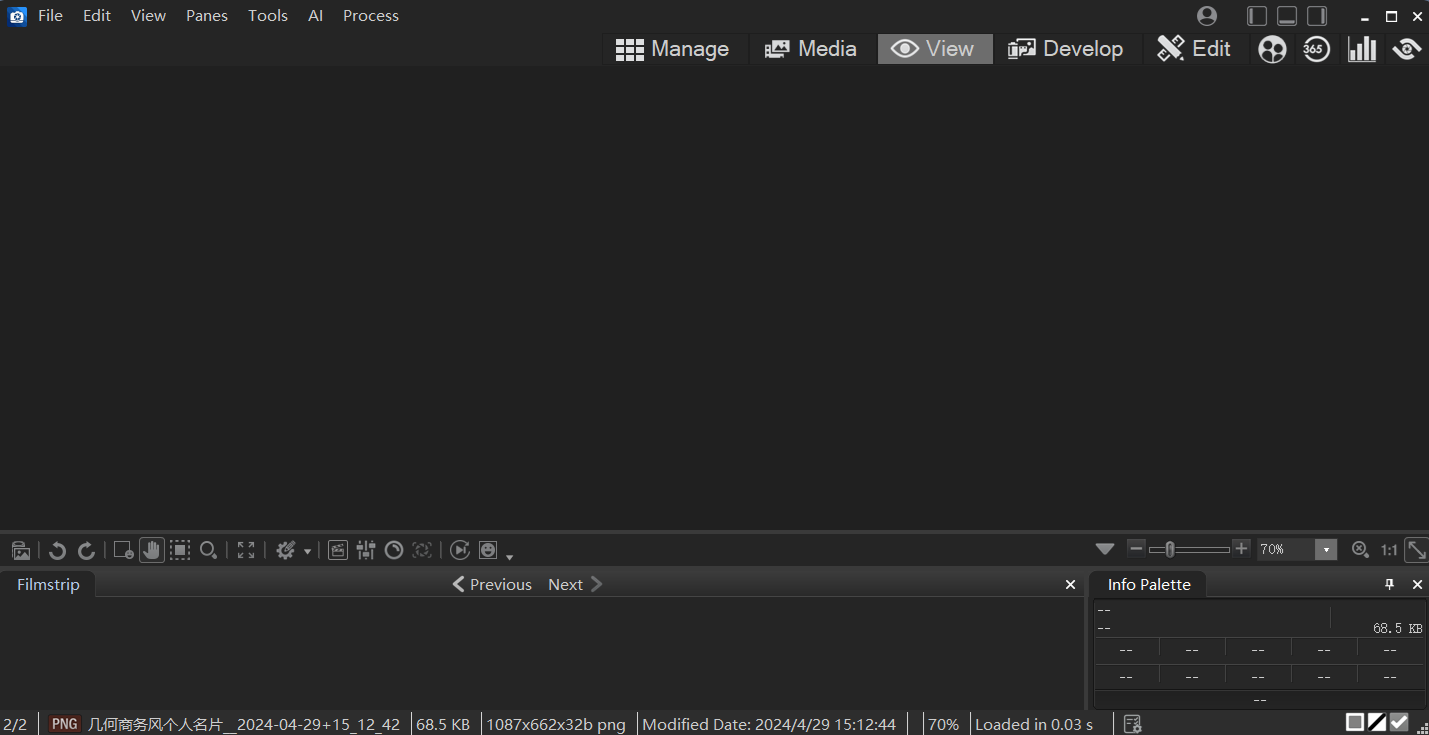This screenshot has height=735, width=1429.
Task: Open the 365 mode icon
Action: click(x=1316, y=49)
